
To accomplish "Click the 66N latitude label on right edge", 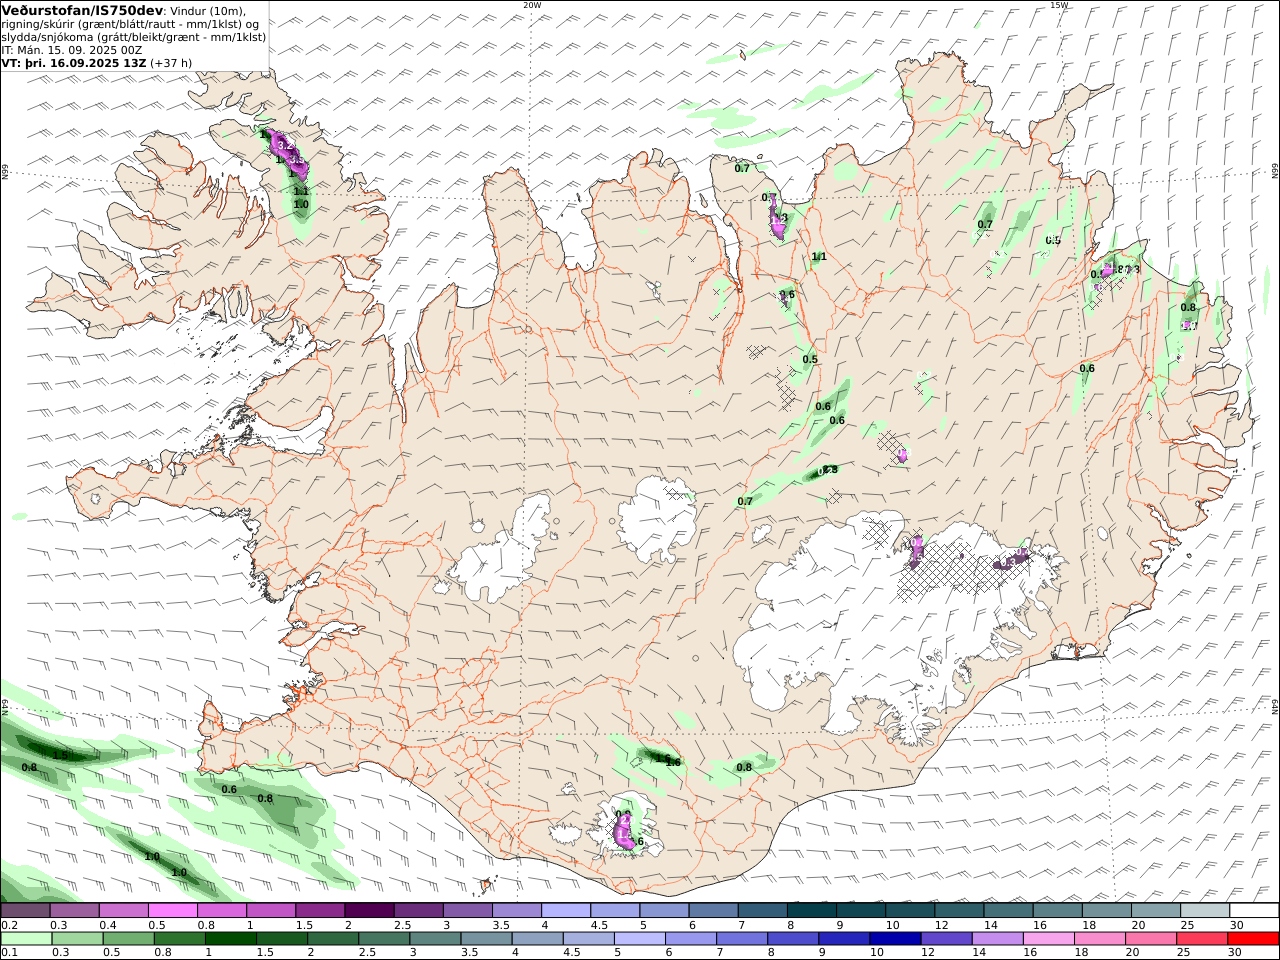I will [x=1274, y=172].
